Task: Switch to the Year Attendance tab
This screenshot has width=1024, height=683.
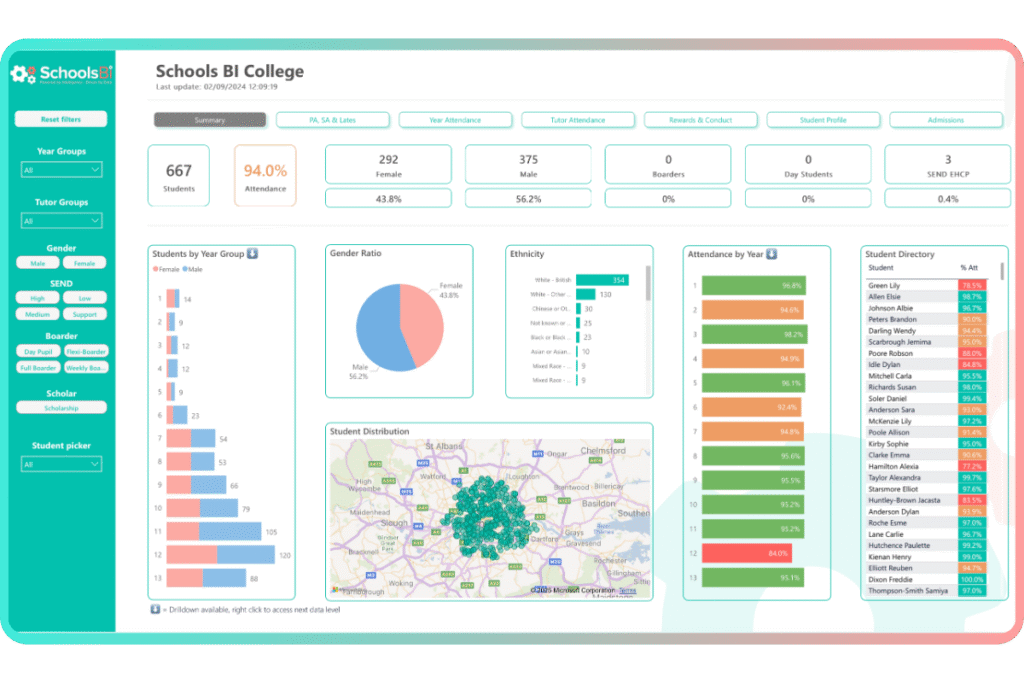Action: 455,120
